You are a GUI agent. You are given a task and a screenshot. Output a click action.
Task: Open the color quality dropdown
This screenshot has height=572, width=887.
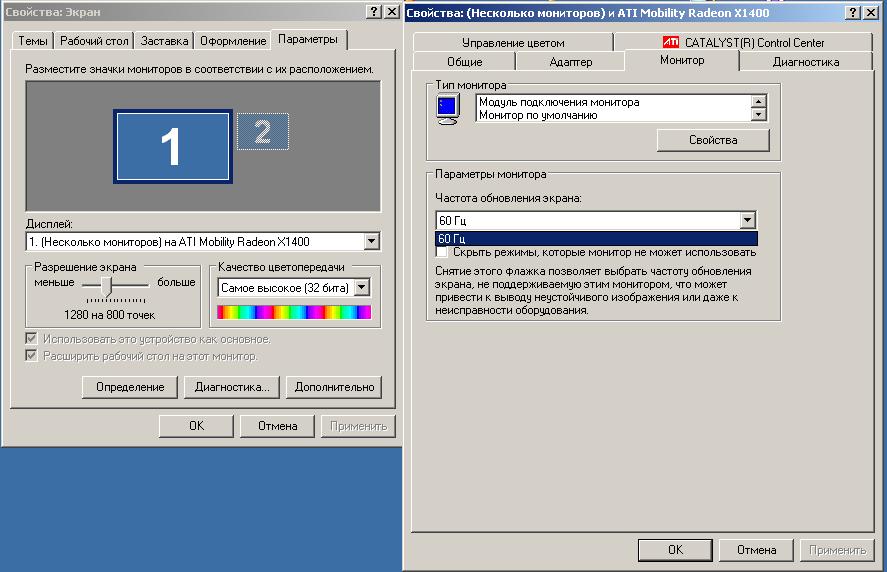(x=362, y=287)
